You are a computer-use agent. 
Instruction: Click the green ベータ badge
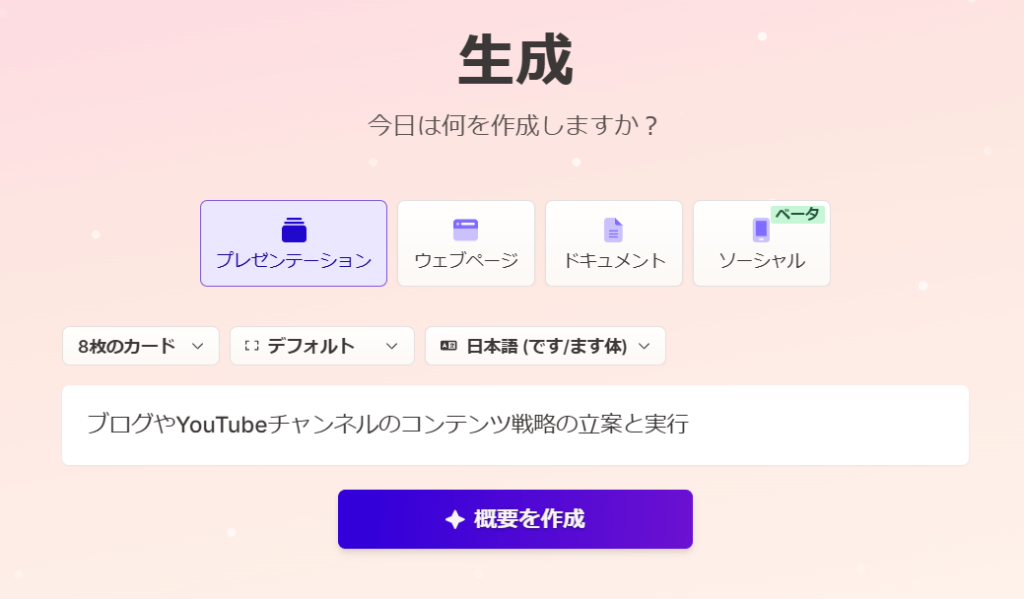(797, 214)
